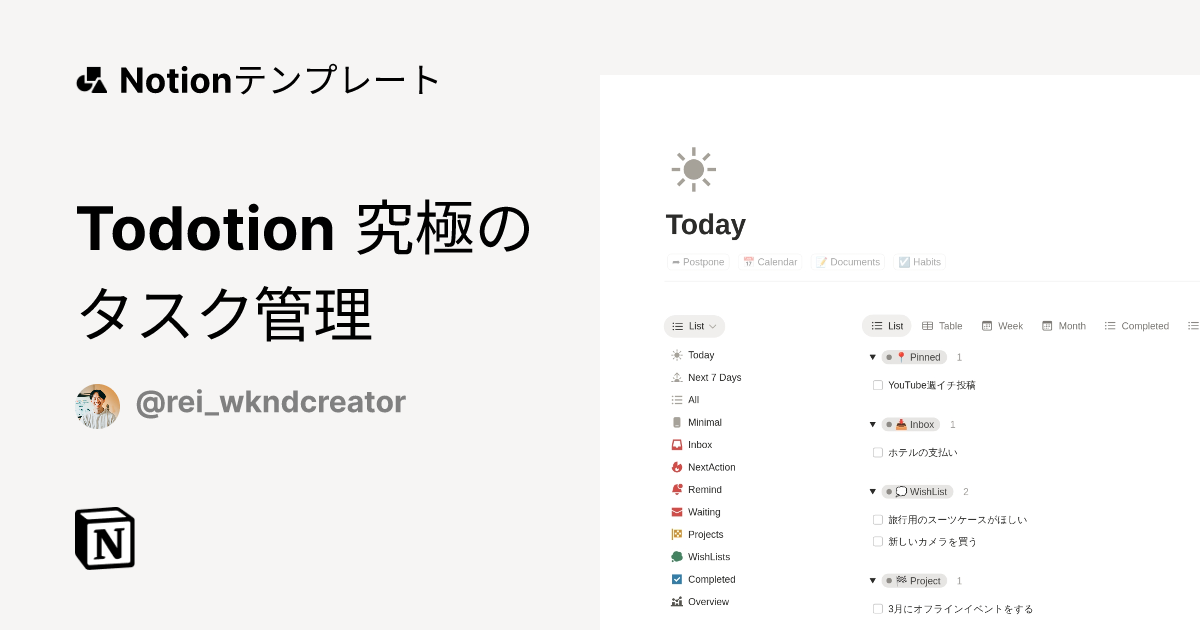The image size is (1200, 630).
Task: Click the WishLists cloud icon
Action: coord(677,557)
